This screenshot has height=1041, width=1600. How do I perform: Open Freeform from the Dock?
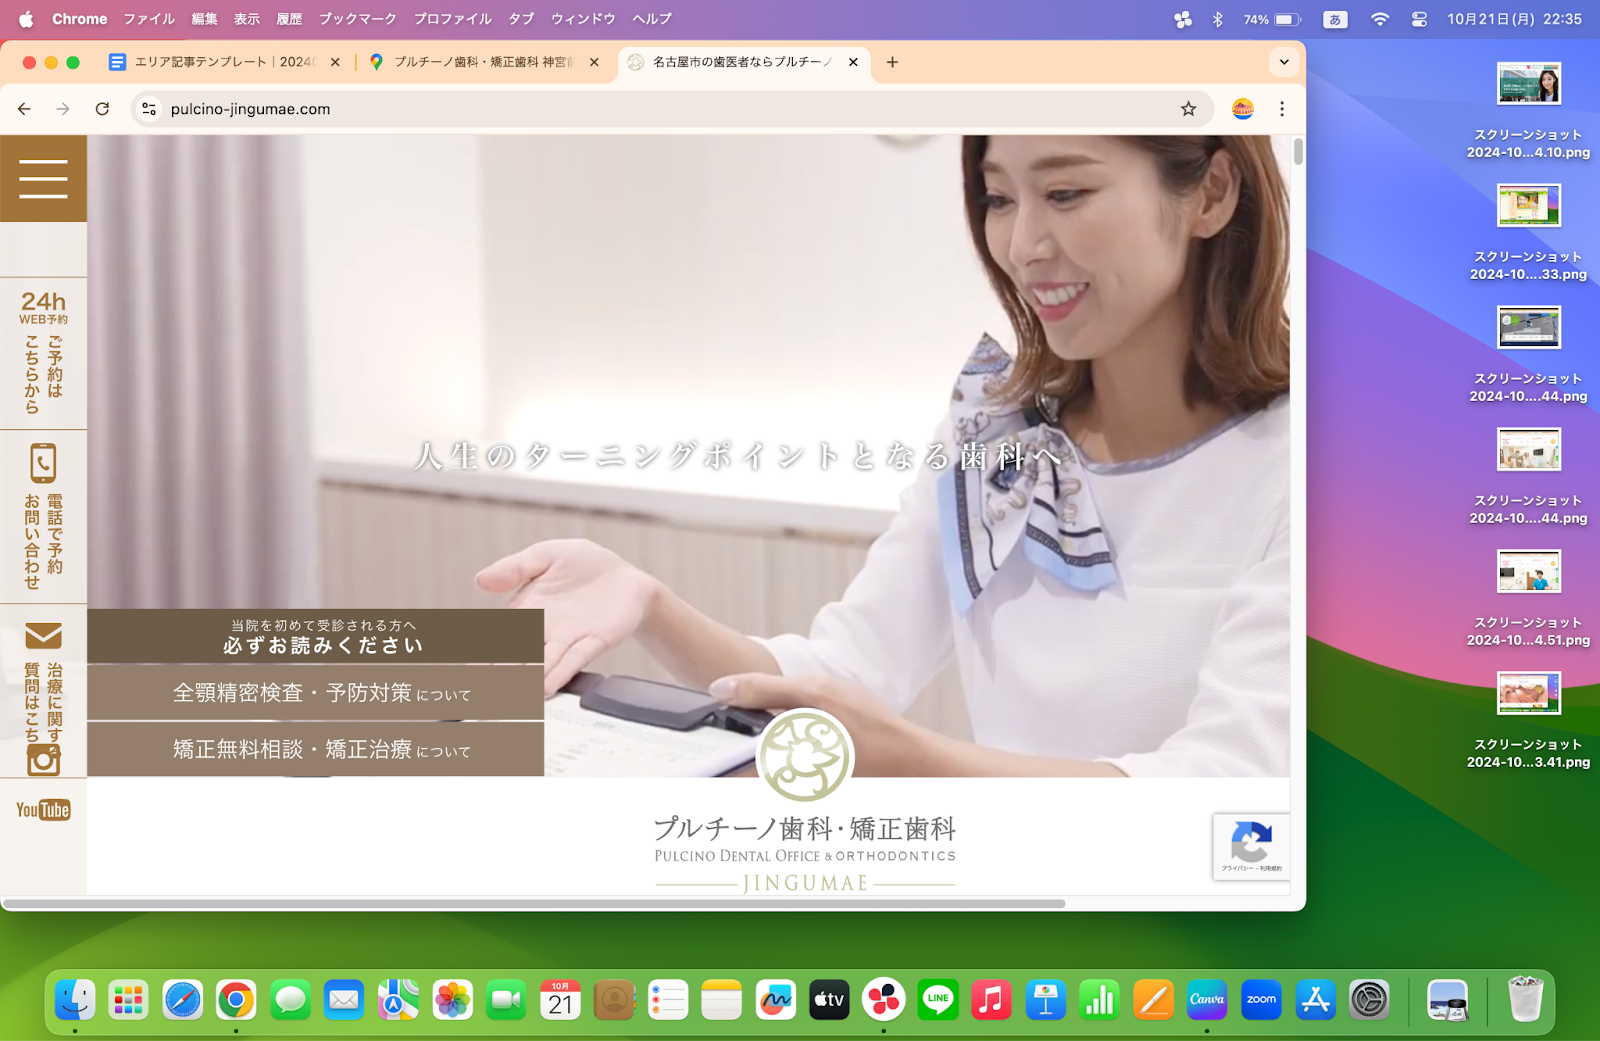click(775, 999)
